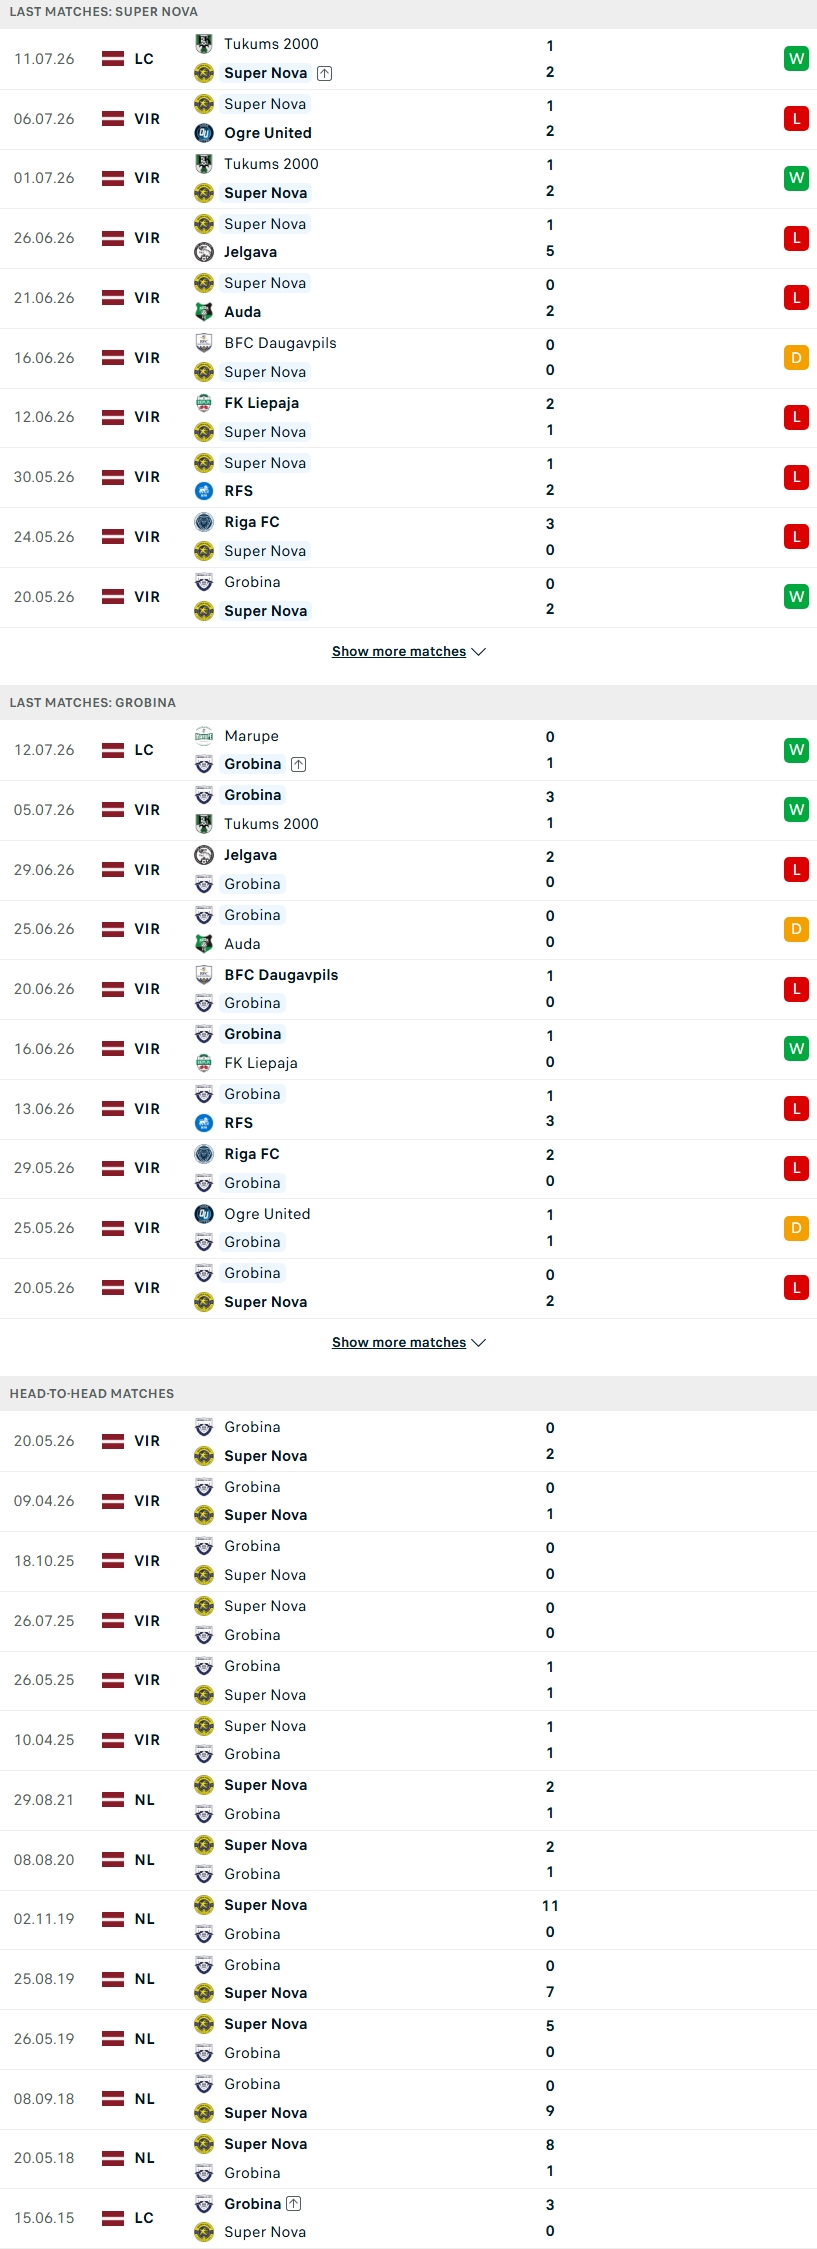Click the Marupe logo in 12.07.26 match
This screenshot has width=817, height=2249.
[x=204, y=736]
